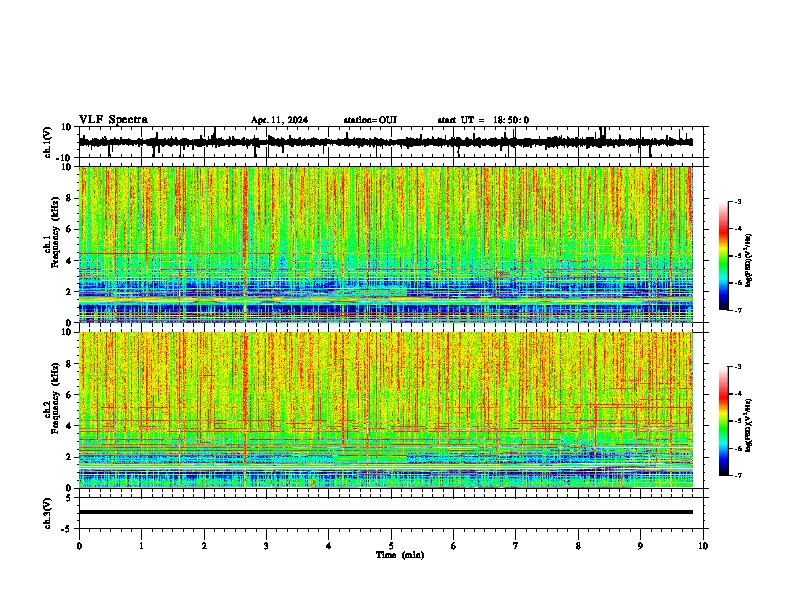
Task: Click the "start UT = 18:50:0" header text
Action: tap(483, 120)
